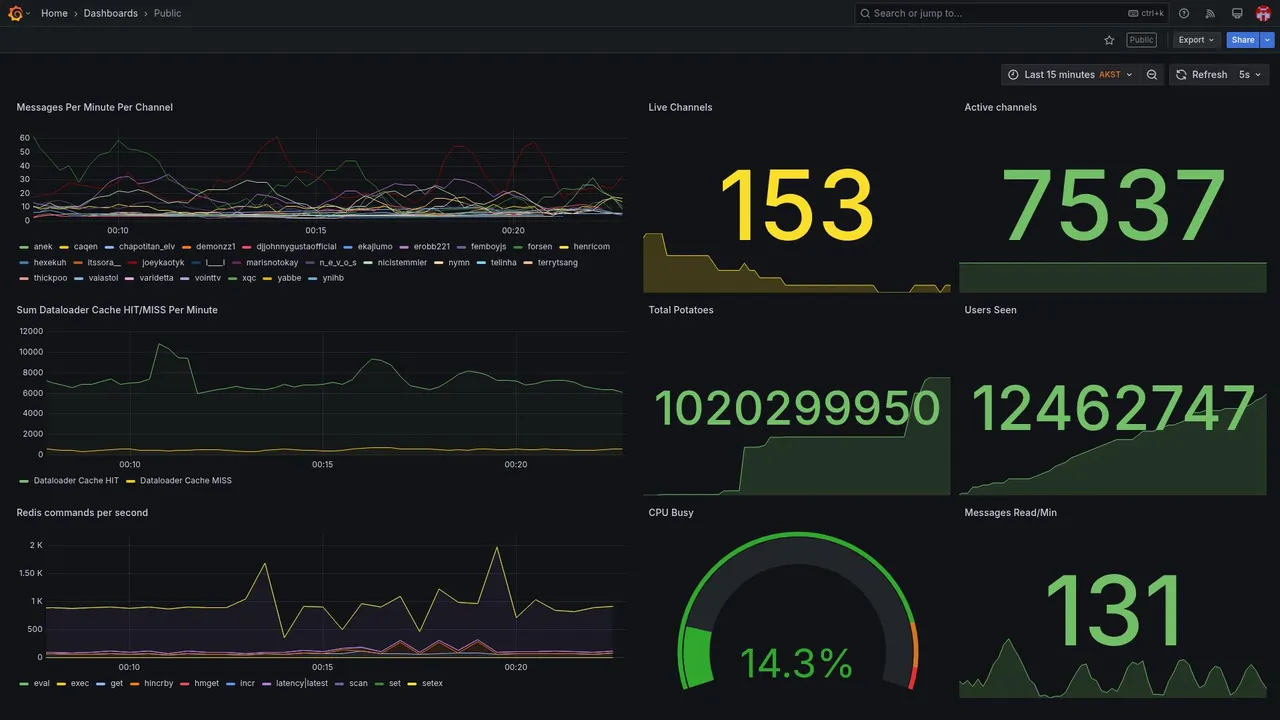The width and height of the screenshot is (1280, 720).
Task: Click the Refresh dashboard button
Action: tap(1200, 75)
